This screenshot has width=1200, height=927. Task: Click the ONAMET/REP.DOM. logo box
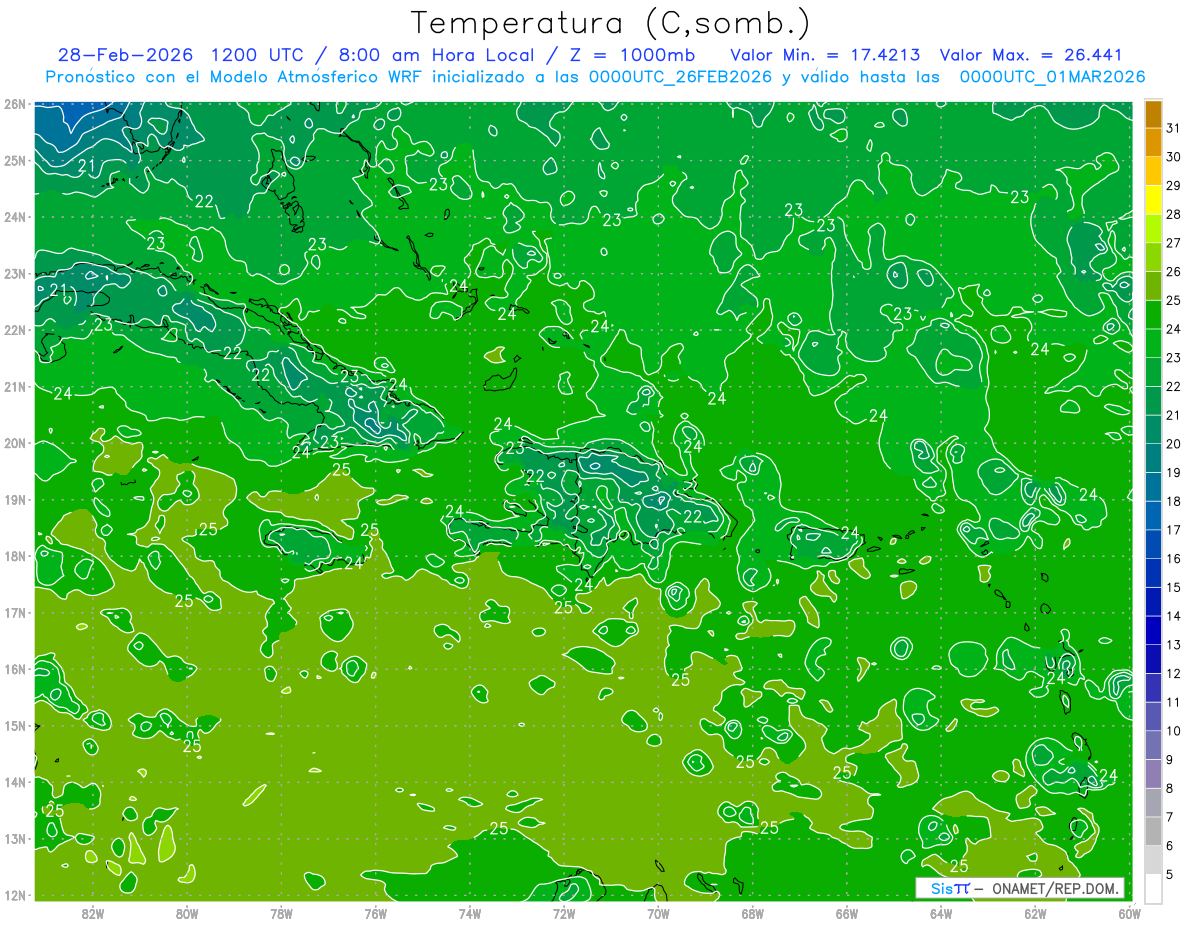coord(1020,888)
